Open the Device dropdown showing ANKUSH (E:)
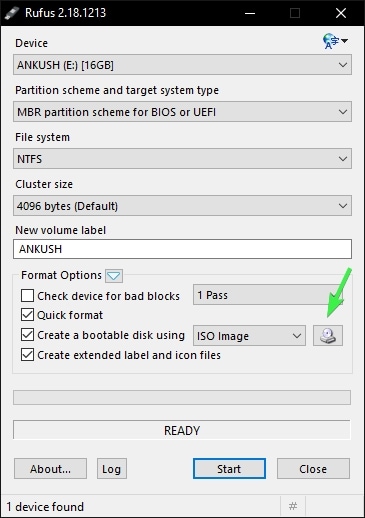The image size is (365, 518). 182,65
